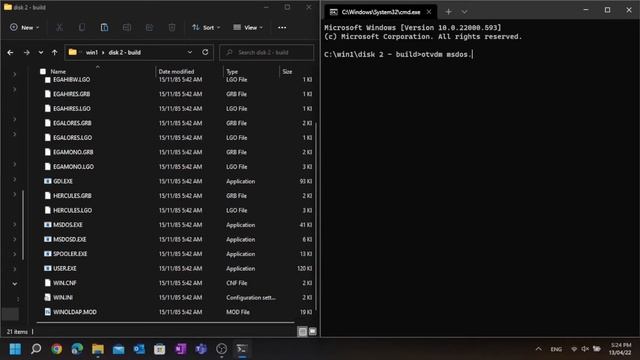This screenshot has height=360, width=640.
Task: Open the terminal profiles dropdown chevron
Action: click(464, 12)
